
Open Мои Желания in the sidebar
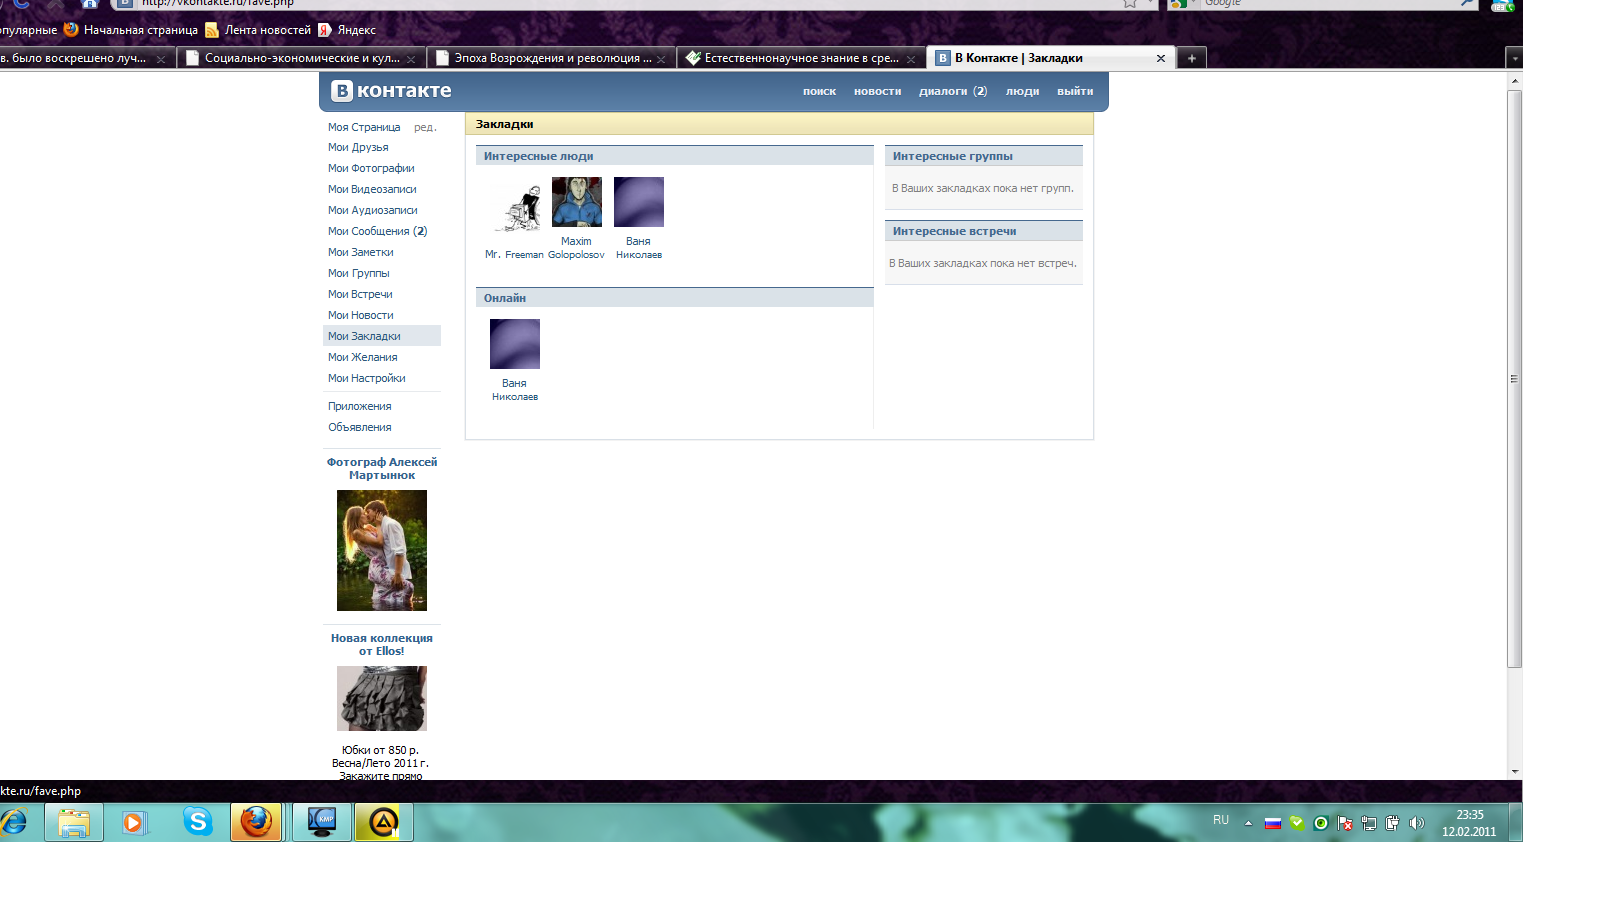(363, 357)
